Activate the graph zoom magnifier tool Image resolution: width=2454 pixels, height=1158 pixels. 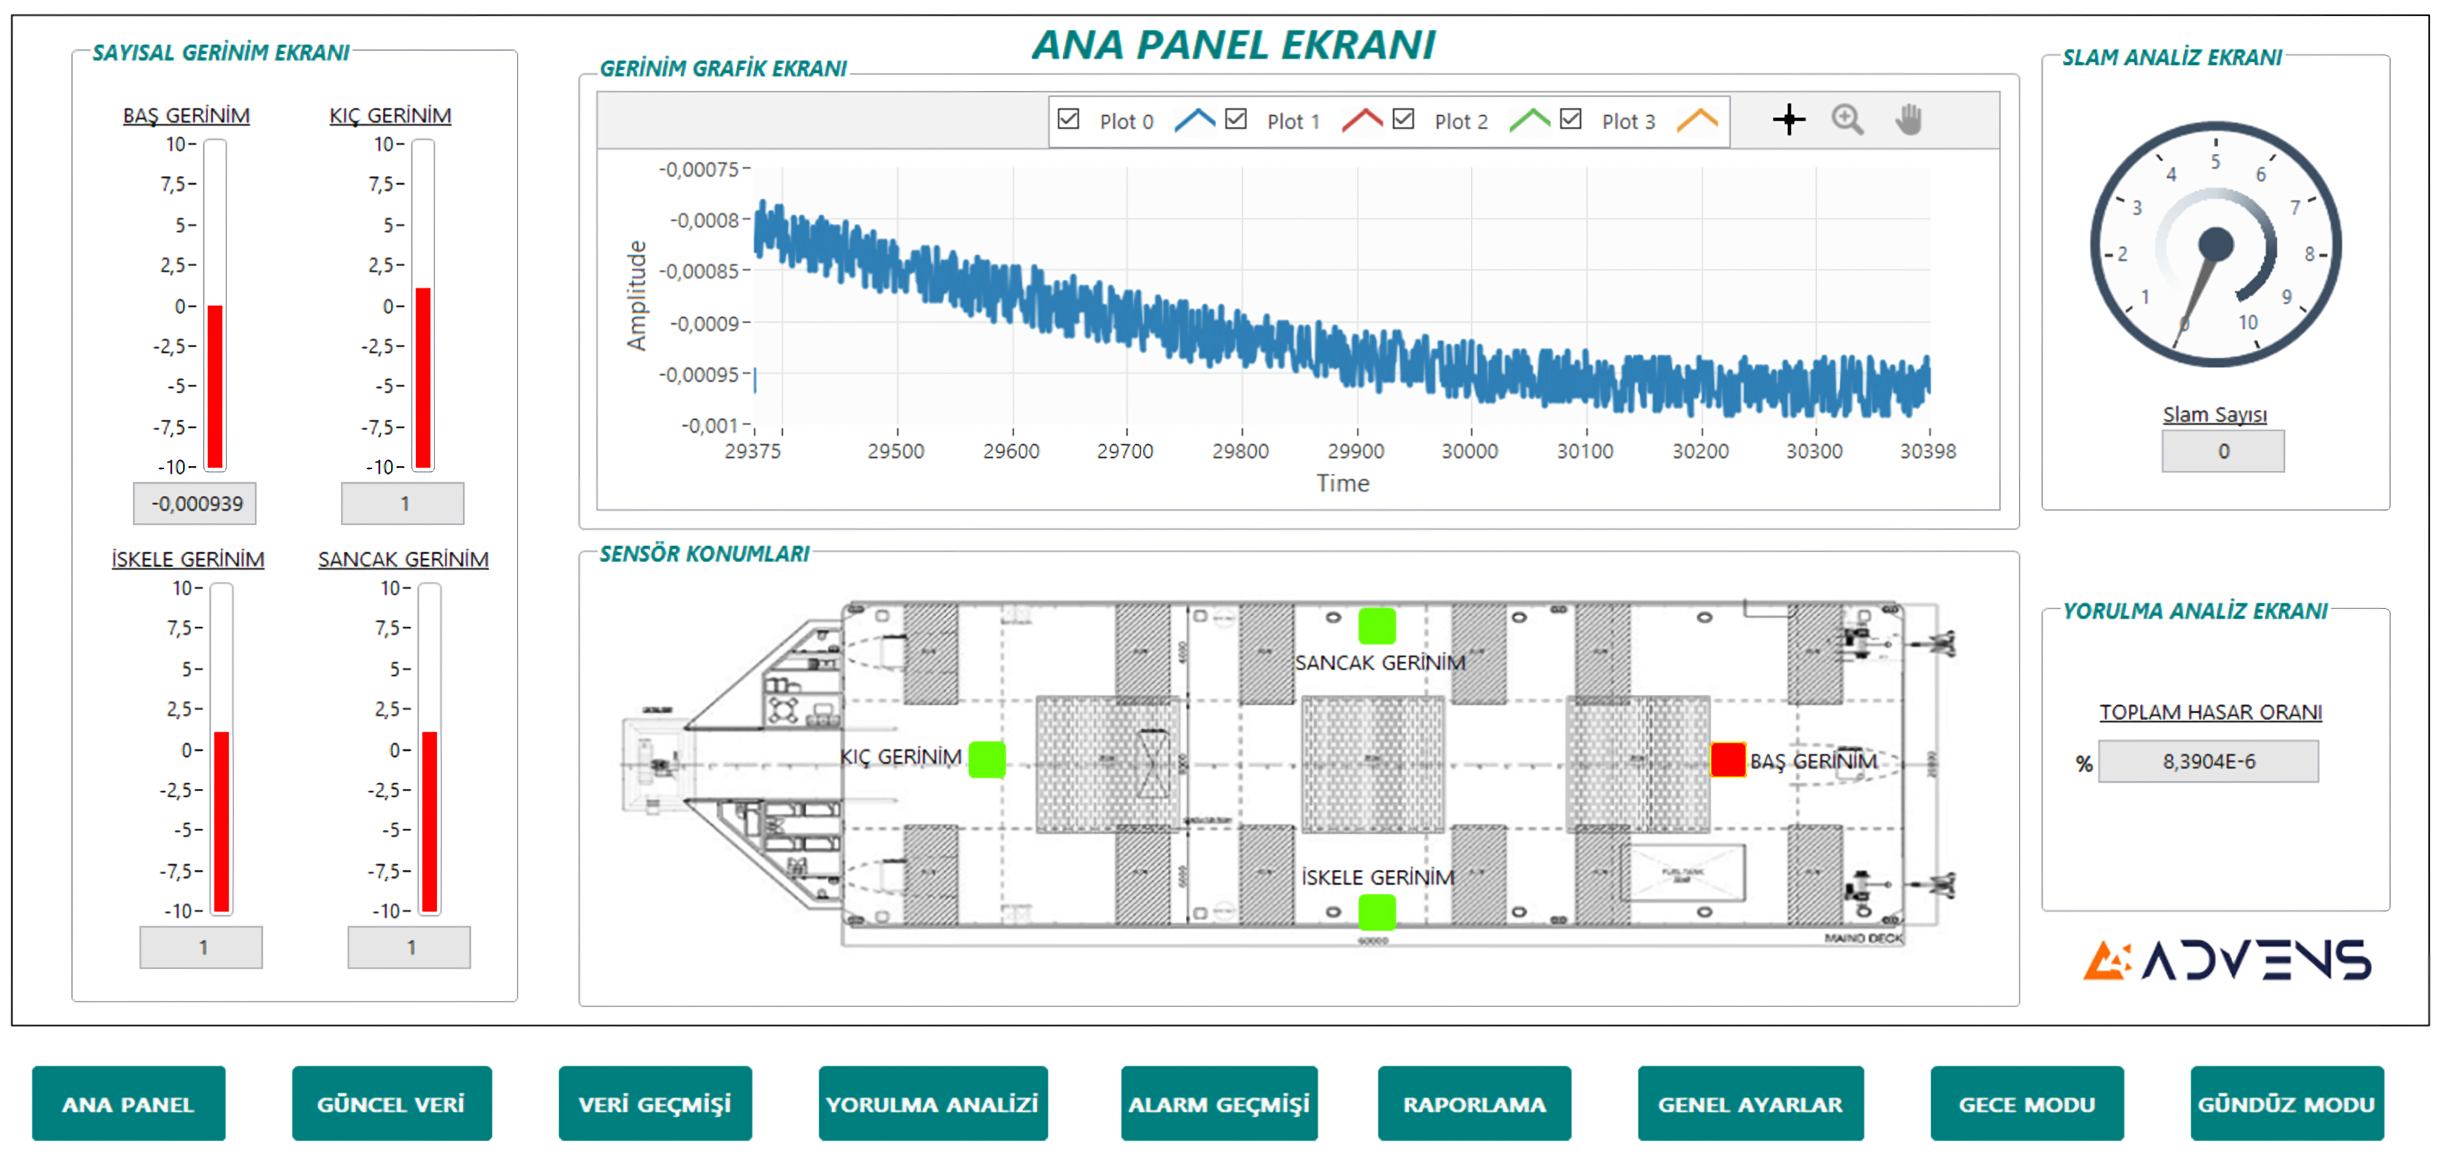click(x=1847, y=120)
